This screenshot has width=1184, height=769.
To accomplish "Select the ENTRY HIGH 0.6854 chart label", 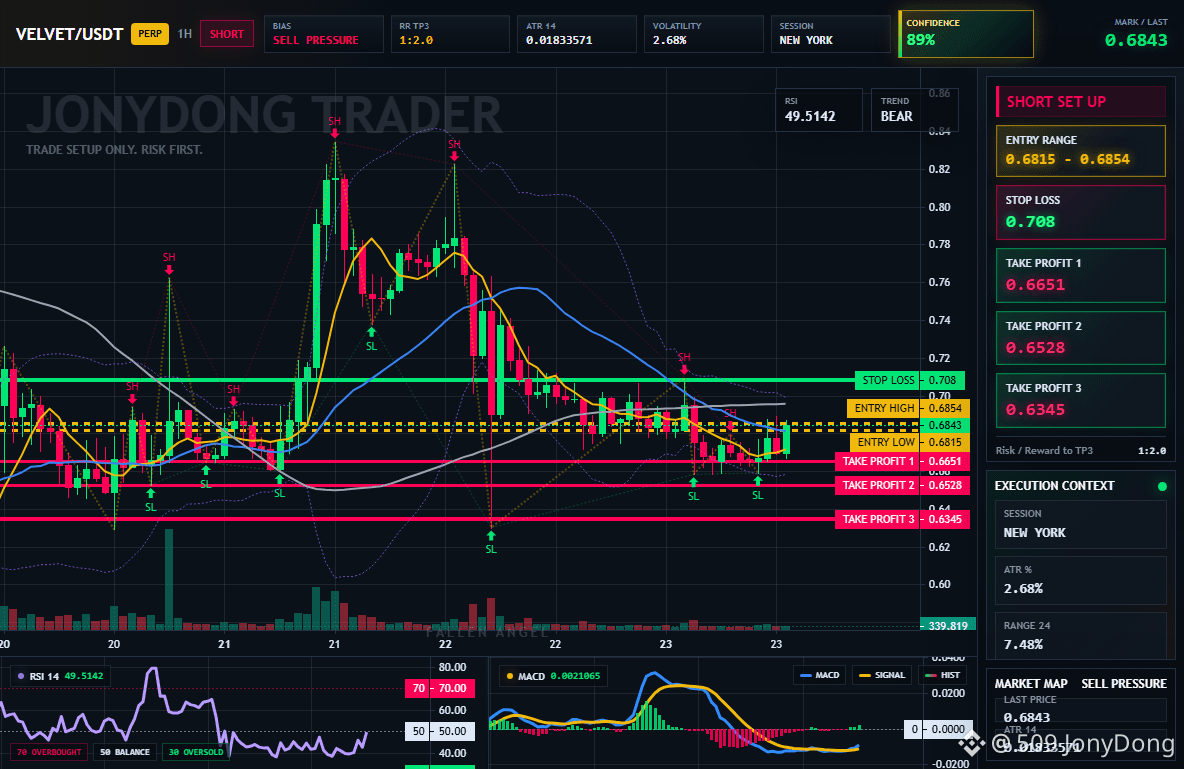I will pyautogui.click(x=908, y=408).
